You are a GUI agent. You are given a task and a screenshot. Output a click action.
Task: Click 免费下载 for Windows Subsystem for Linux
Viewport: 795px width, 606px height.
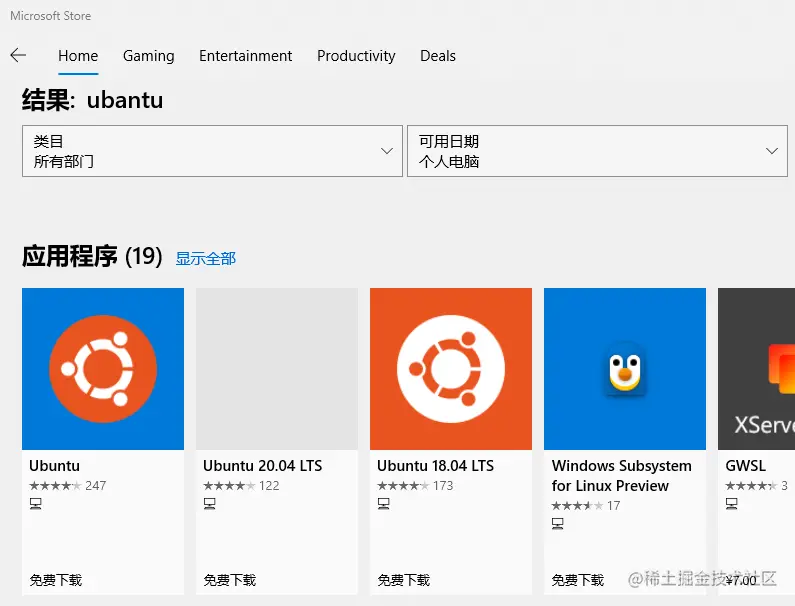pos(577,580)
